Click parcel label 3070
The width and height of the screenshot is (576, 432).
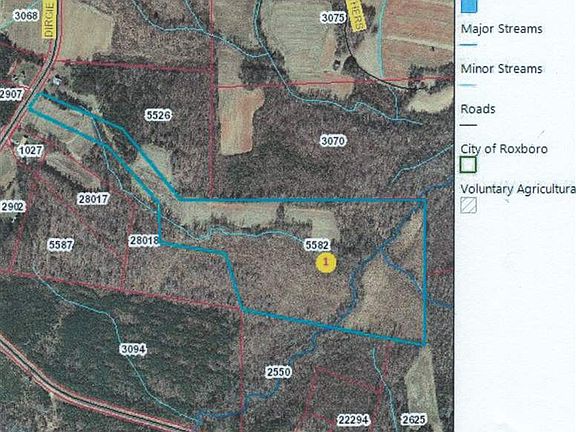333,141
